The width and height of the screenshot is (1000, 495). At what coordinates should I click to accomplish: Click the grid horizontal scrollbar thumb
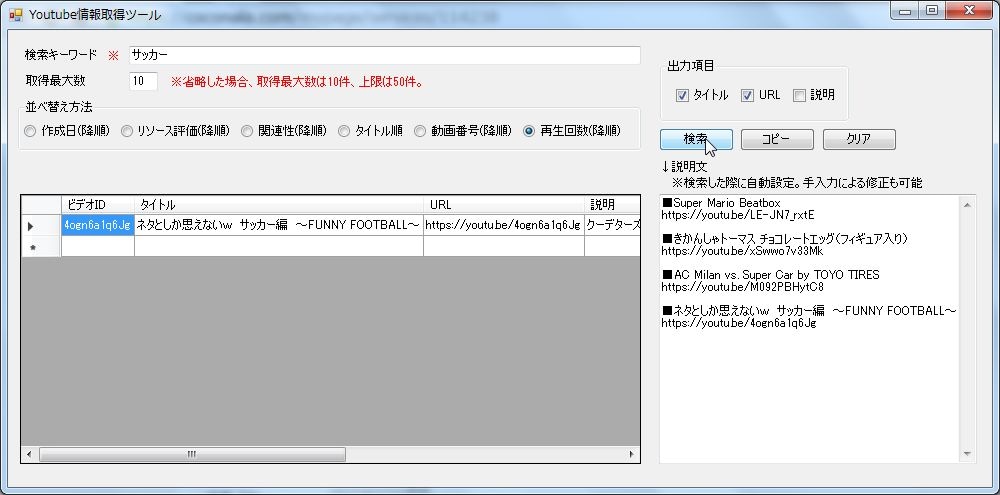(x=192, y=454)
